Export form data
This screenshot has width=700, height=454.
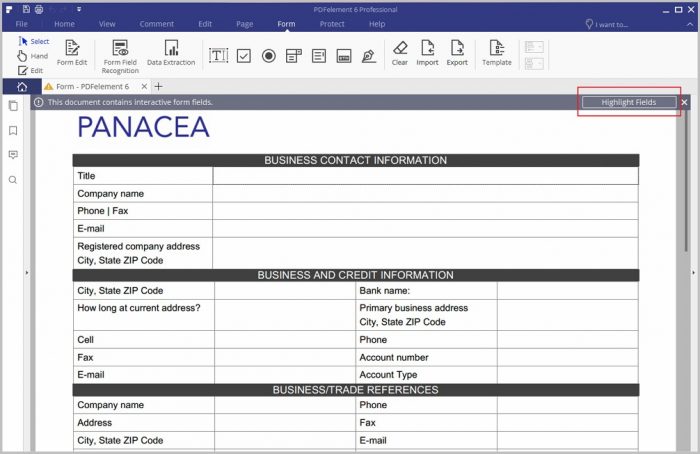click(457, 53)
